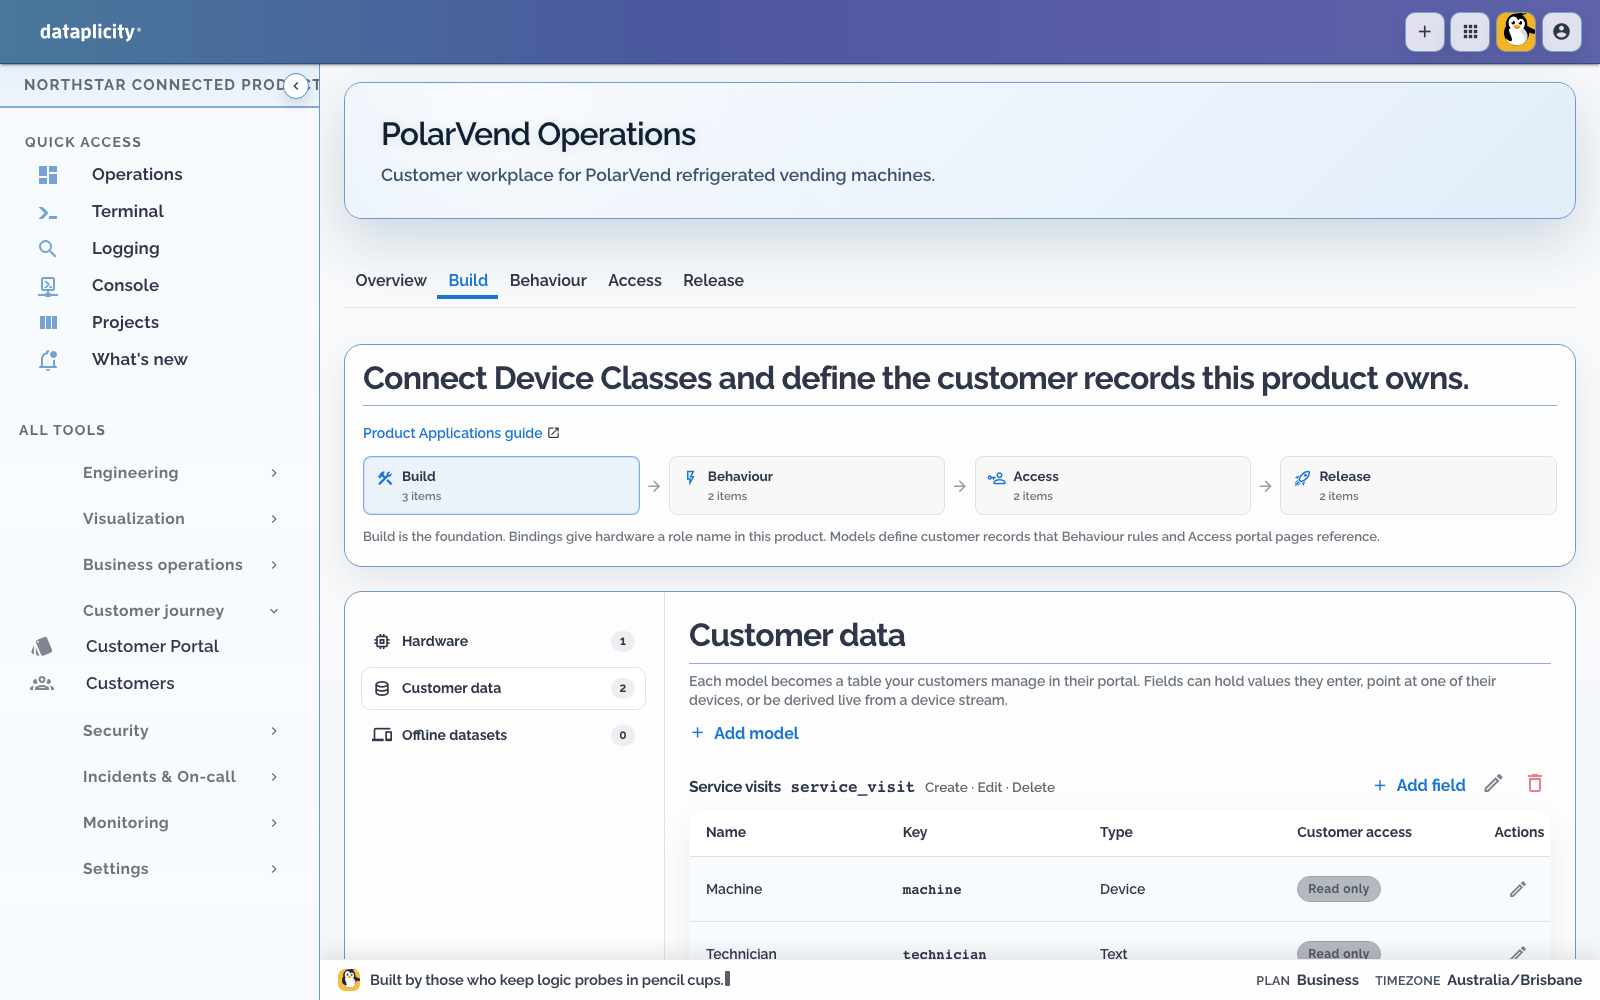1600x1000 pixels.
Task: Open Customers from sidebar
Action: (130, 684)
